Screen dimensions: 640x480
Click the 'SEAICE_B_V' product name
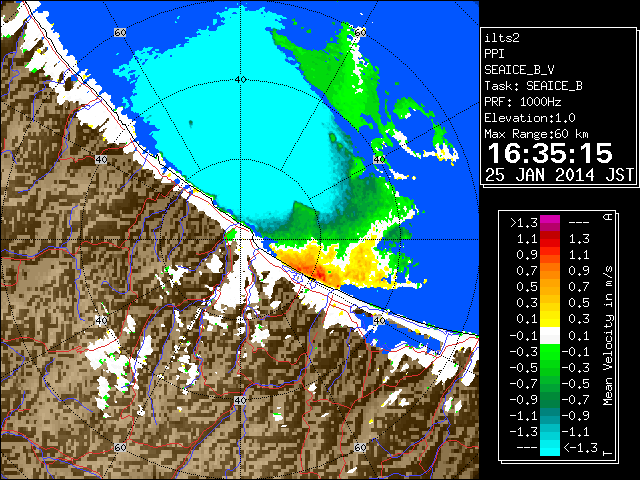coord(519,70)
